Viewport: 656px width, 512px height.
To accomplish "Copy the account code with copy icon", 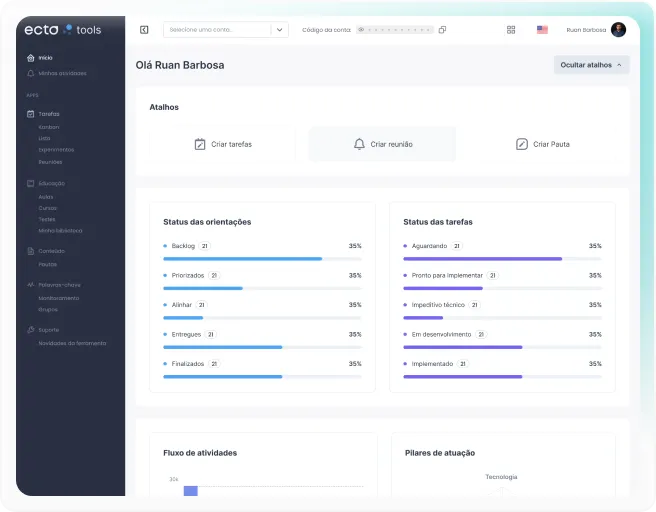I will [x=442, y=30].
